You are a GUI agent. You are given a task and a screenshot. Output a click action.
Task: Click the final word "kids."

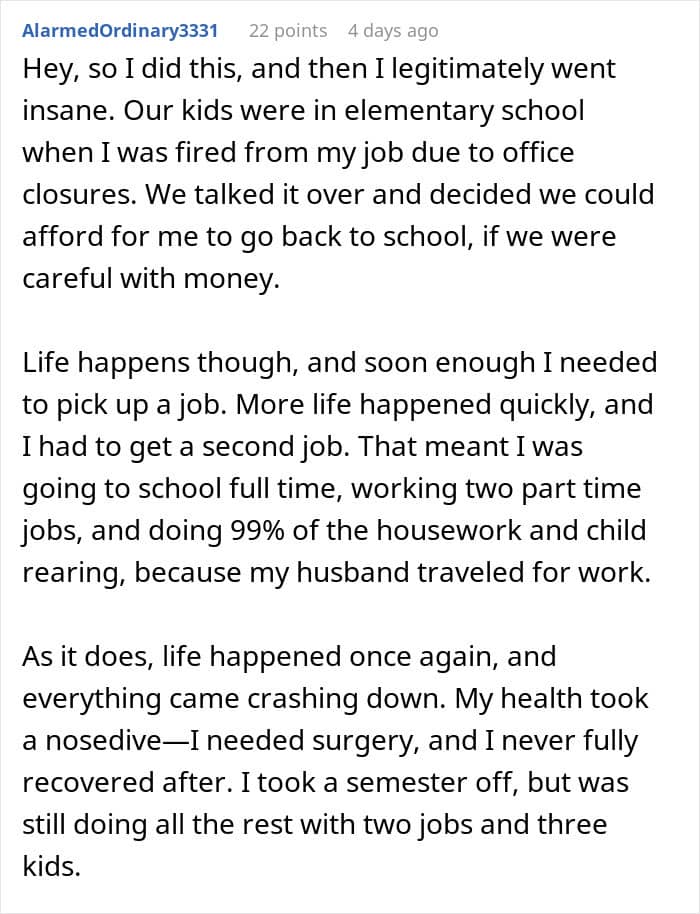point(52,867)
